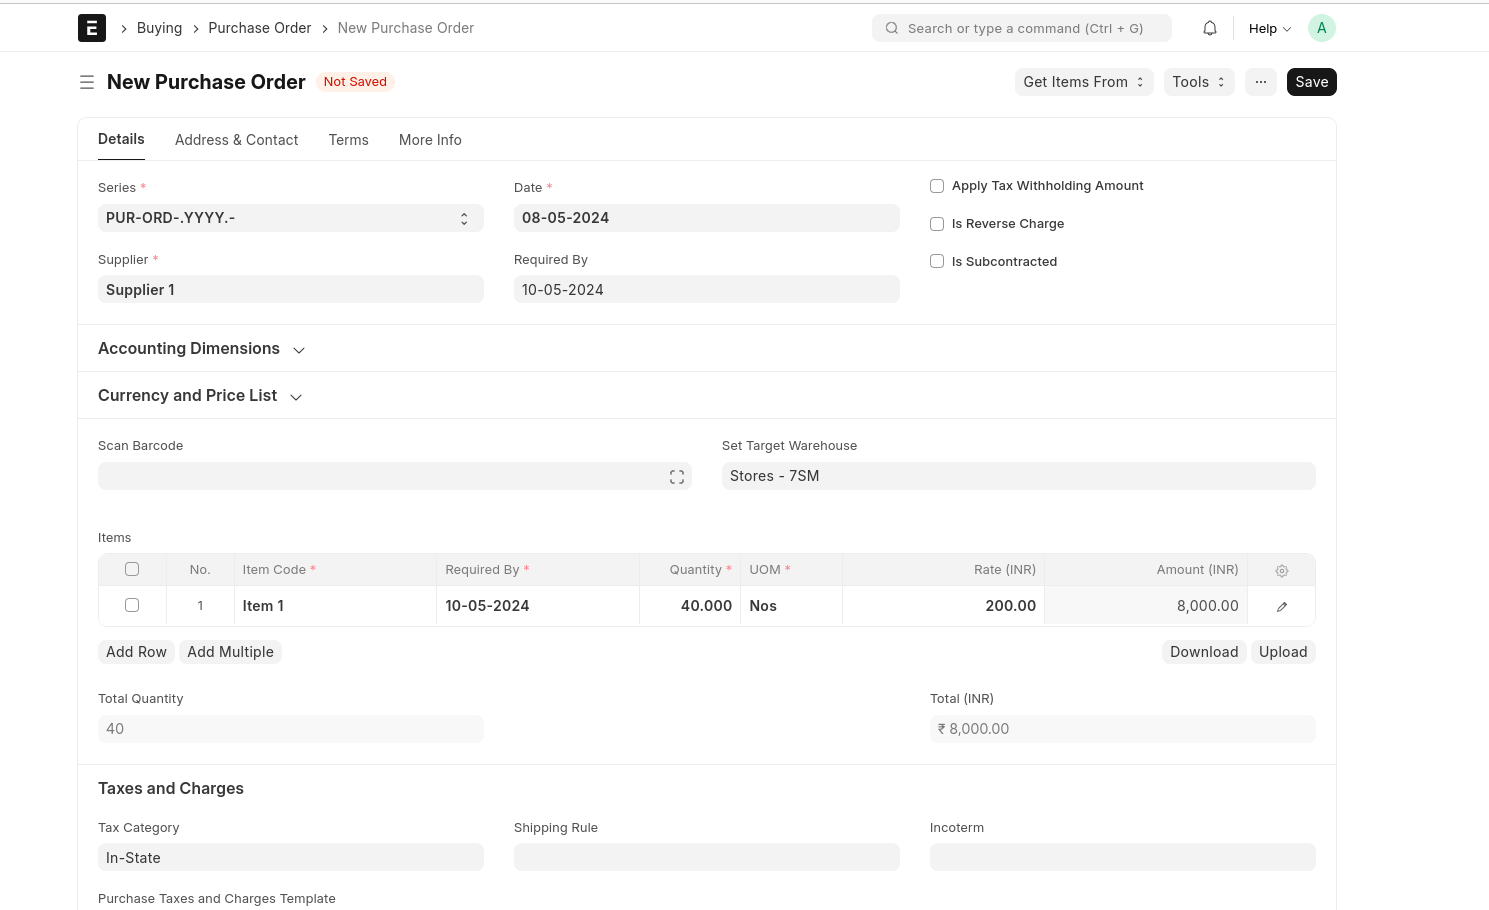Open the Terms tab

[348, 140]
